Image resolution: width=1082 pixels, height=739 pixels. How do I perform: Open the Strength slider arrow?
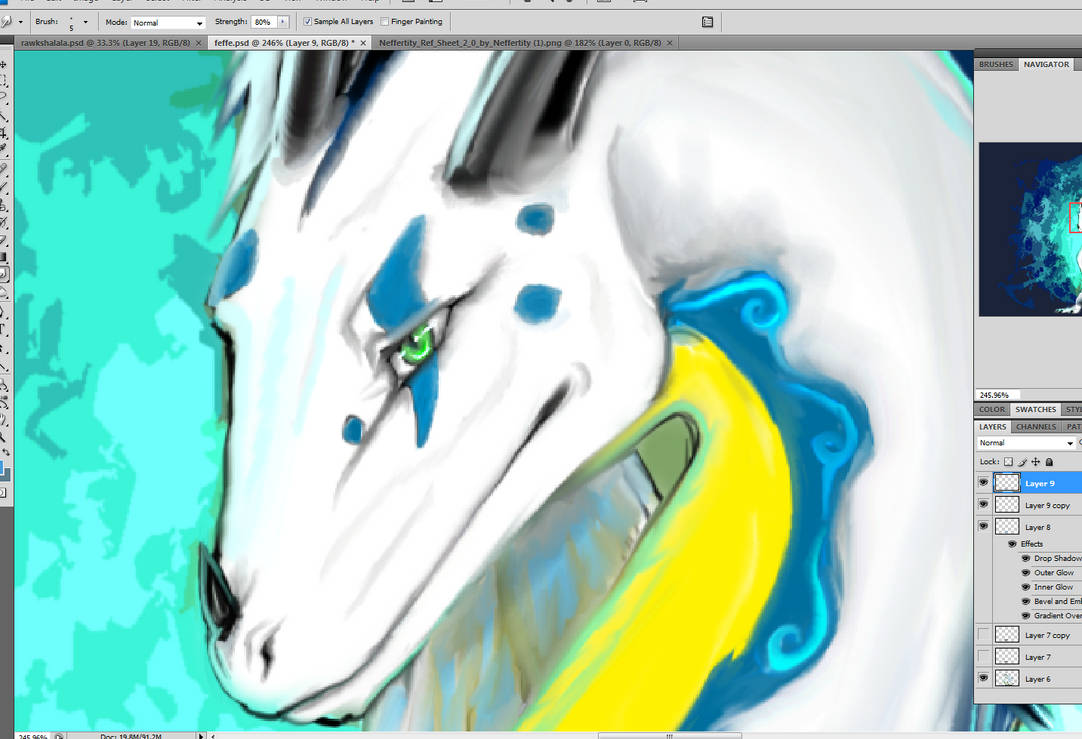(283, 22)
